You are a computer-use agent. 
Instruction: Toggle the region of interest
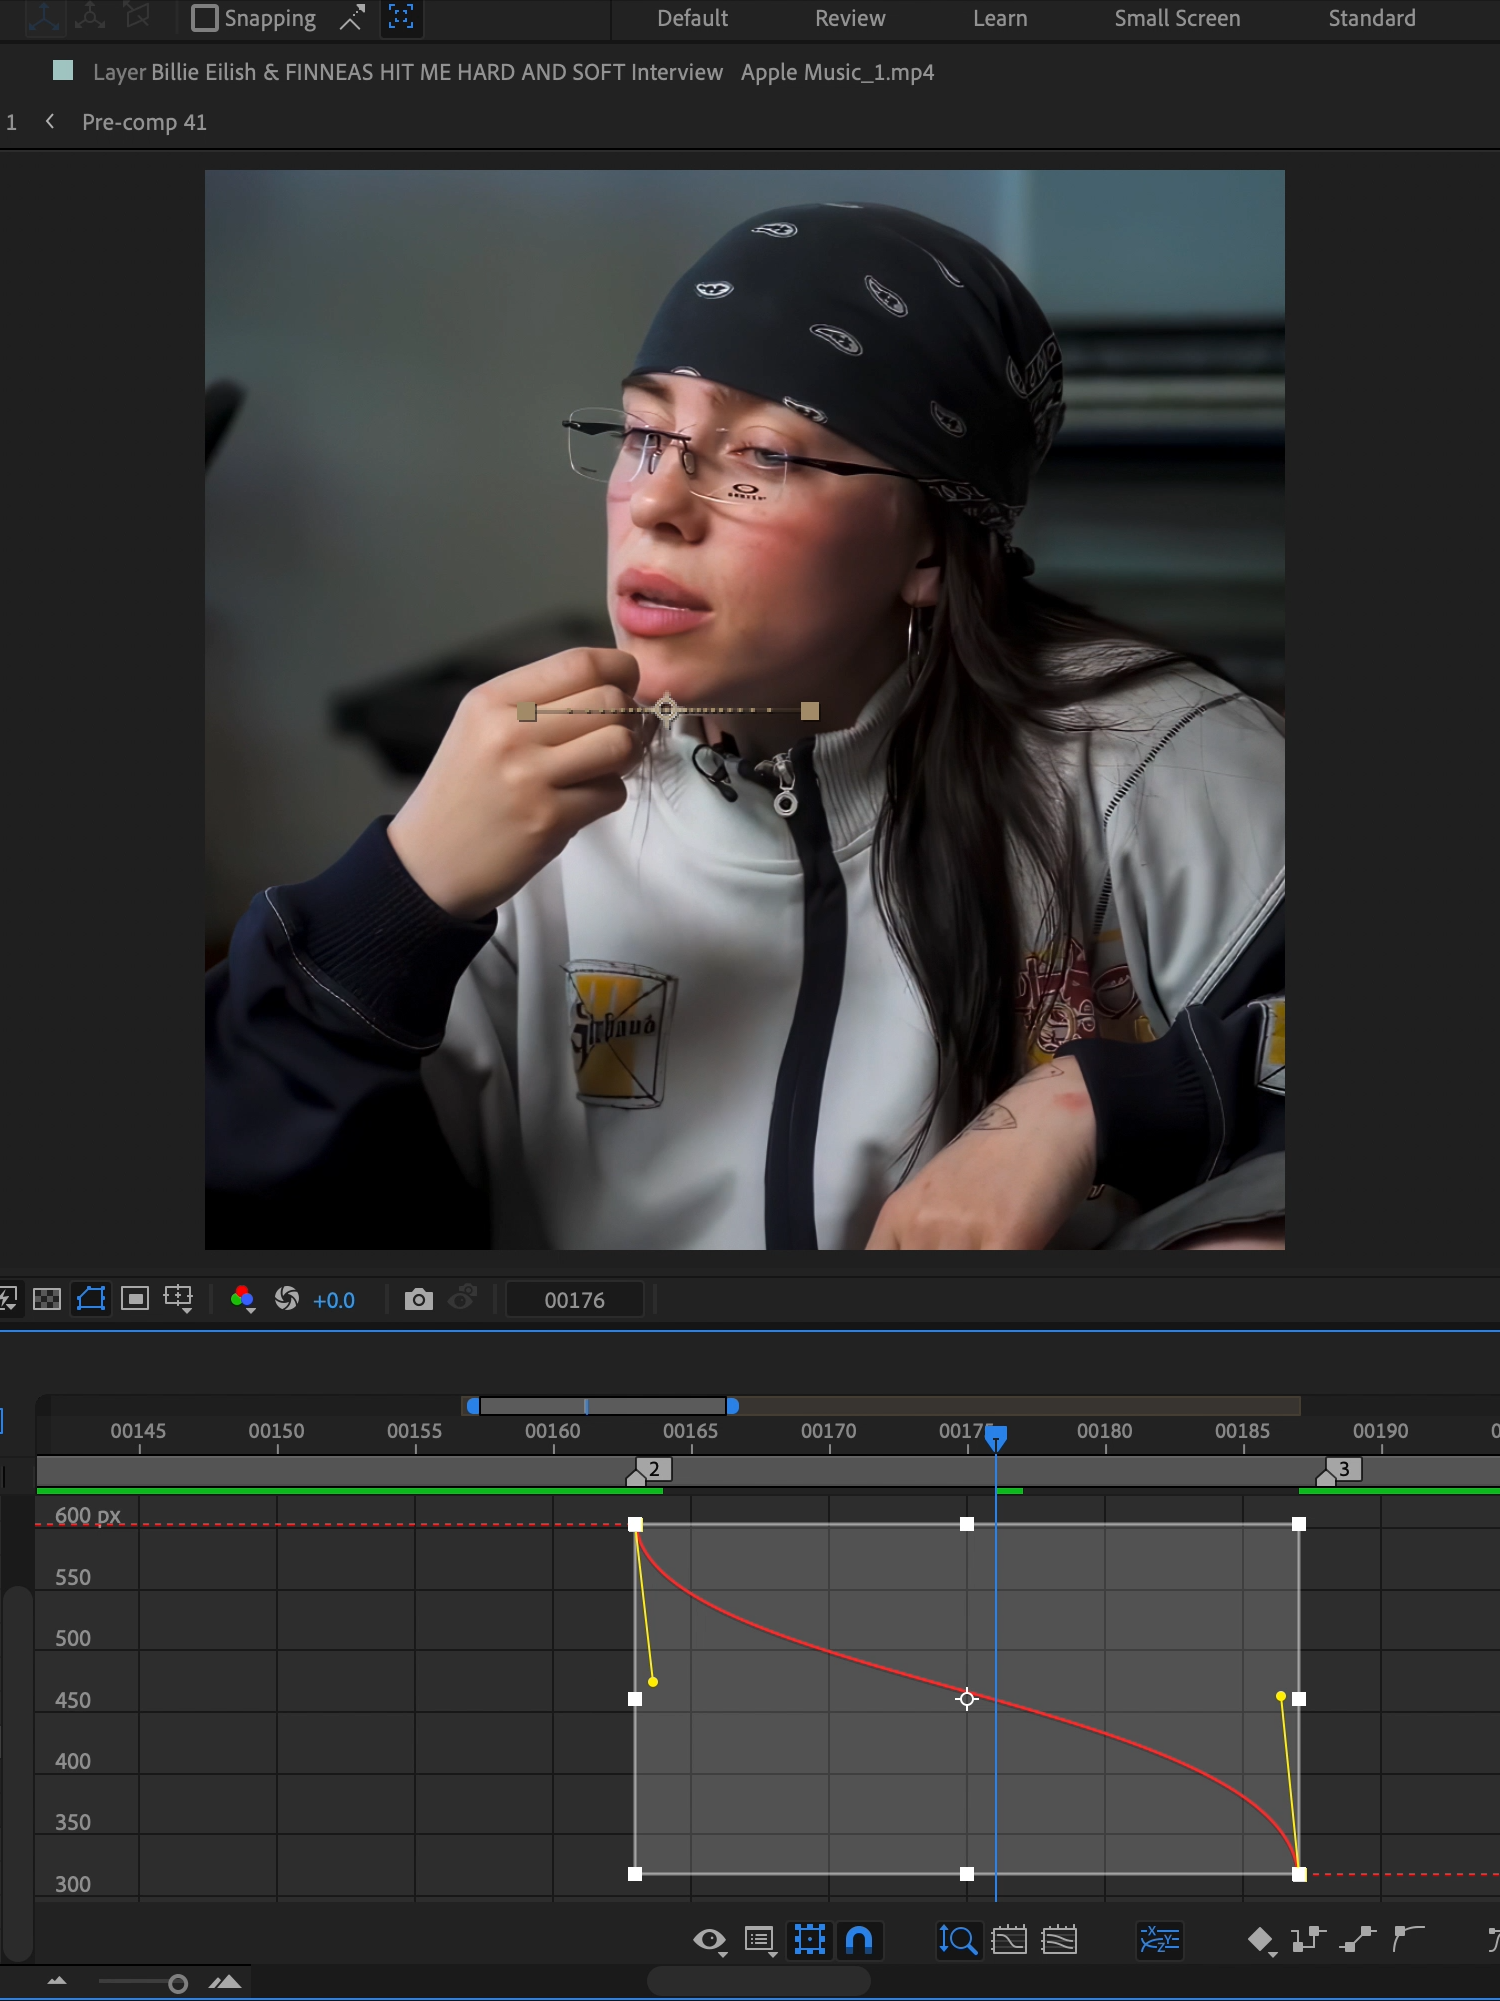click(135, 1299)
